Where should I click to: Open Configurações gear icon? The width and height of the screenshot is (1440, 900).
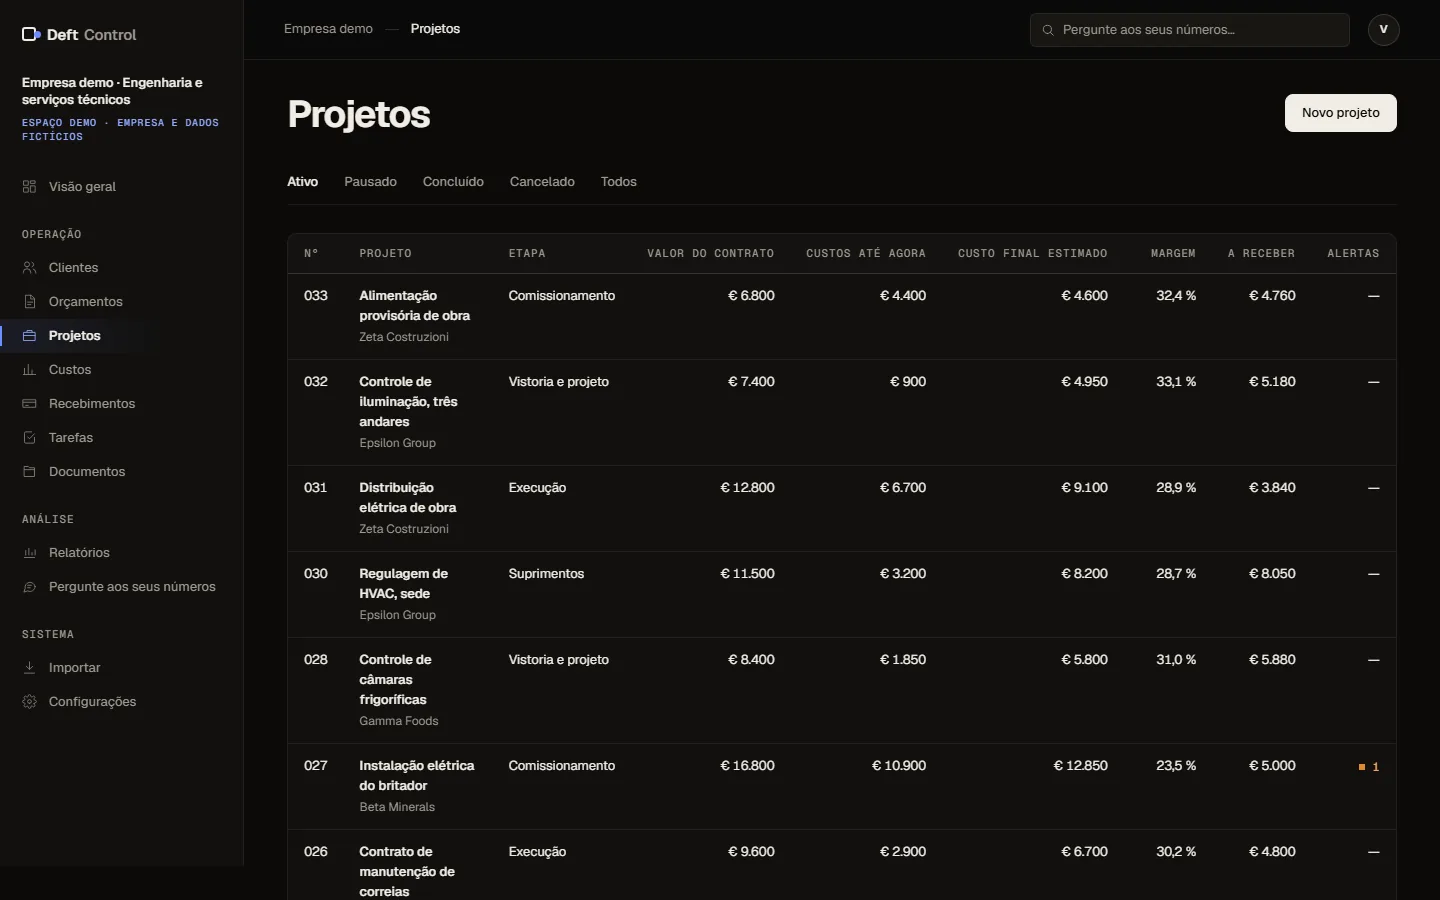(29, 702)
